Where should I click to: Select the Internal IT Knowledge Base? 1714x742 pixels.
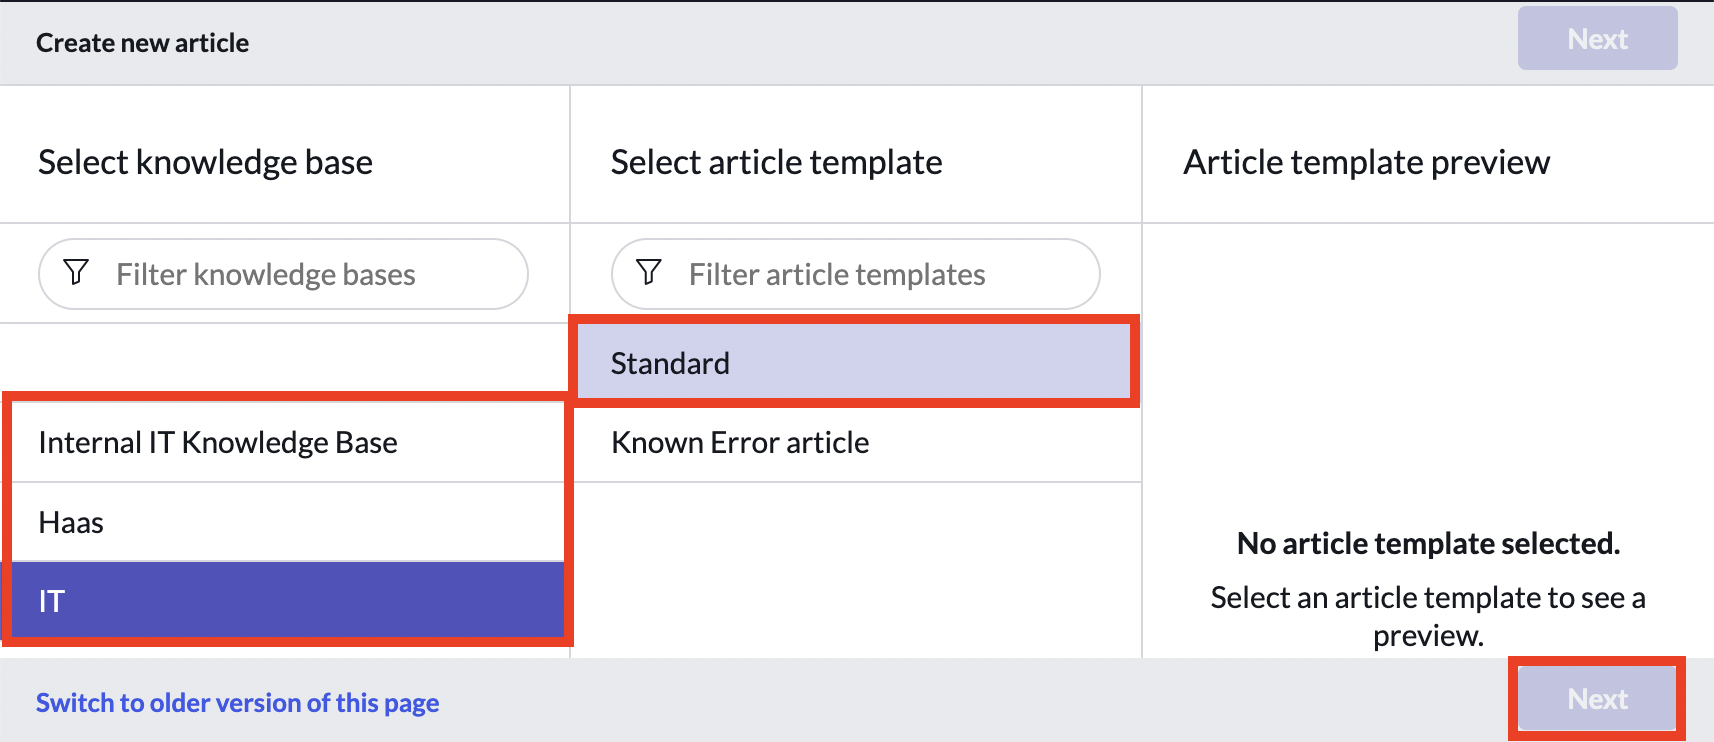click(x=217, y=441)
